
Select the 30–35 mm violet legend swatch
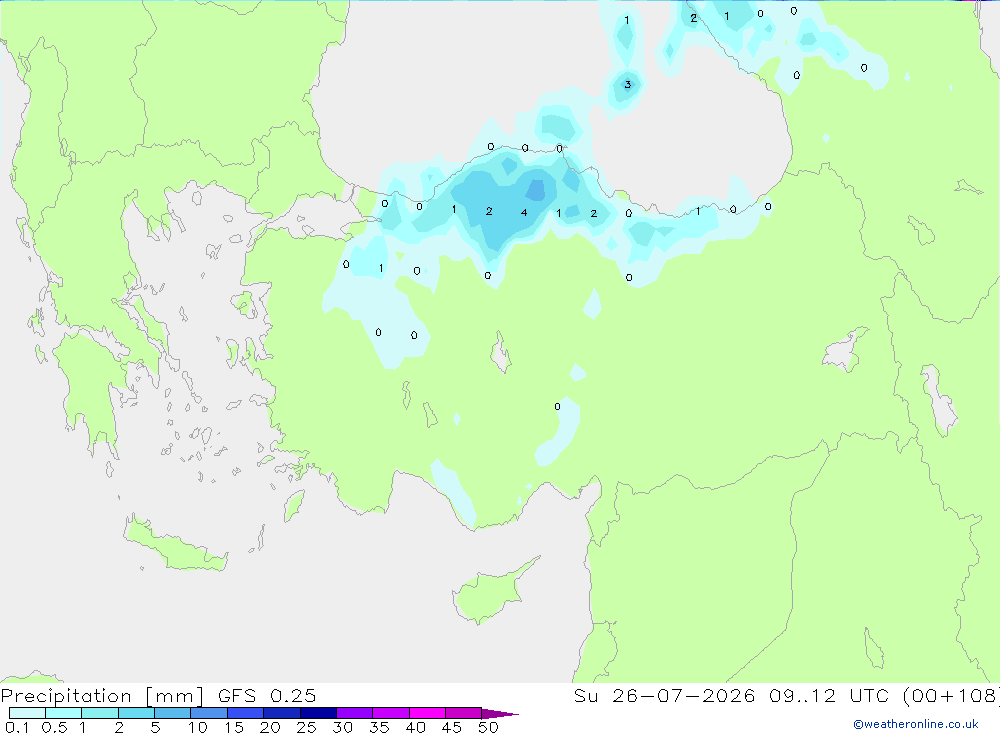click(x=355, y=713)
